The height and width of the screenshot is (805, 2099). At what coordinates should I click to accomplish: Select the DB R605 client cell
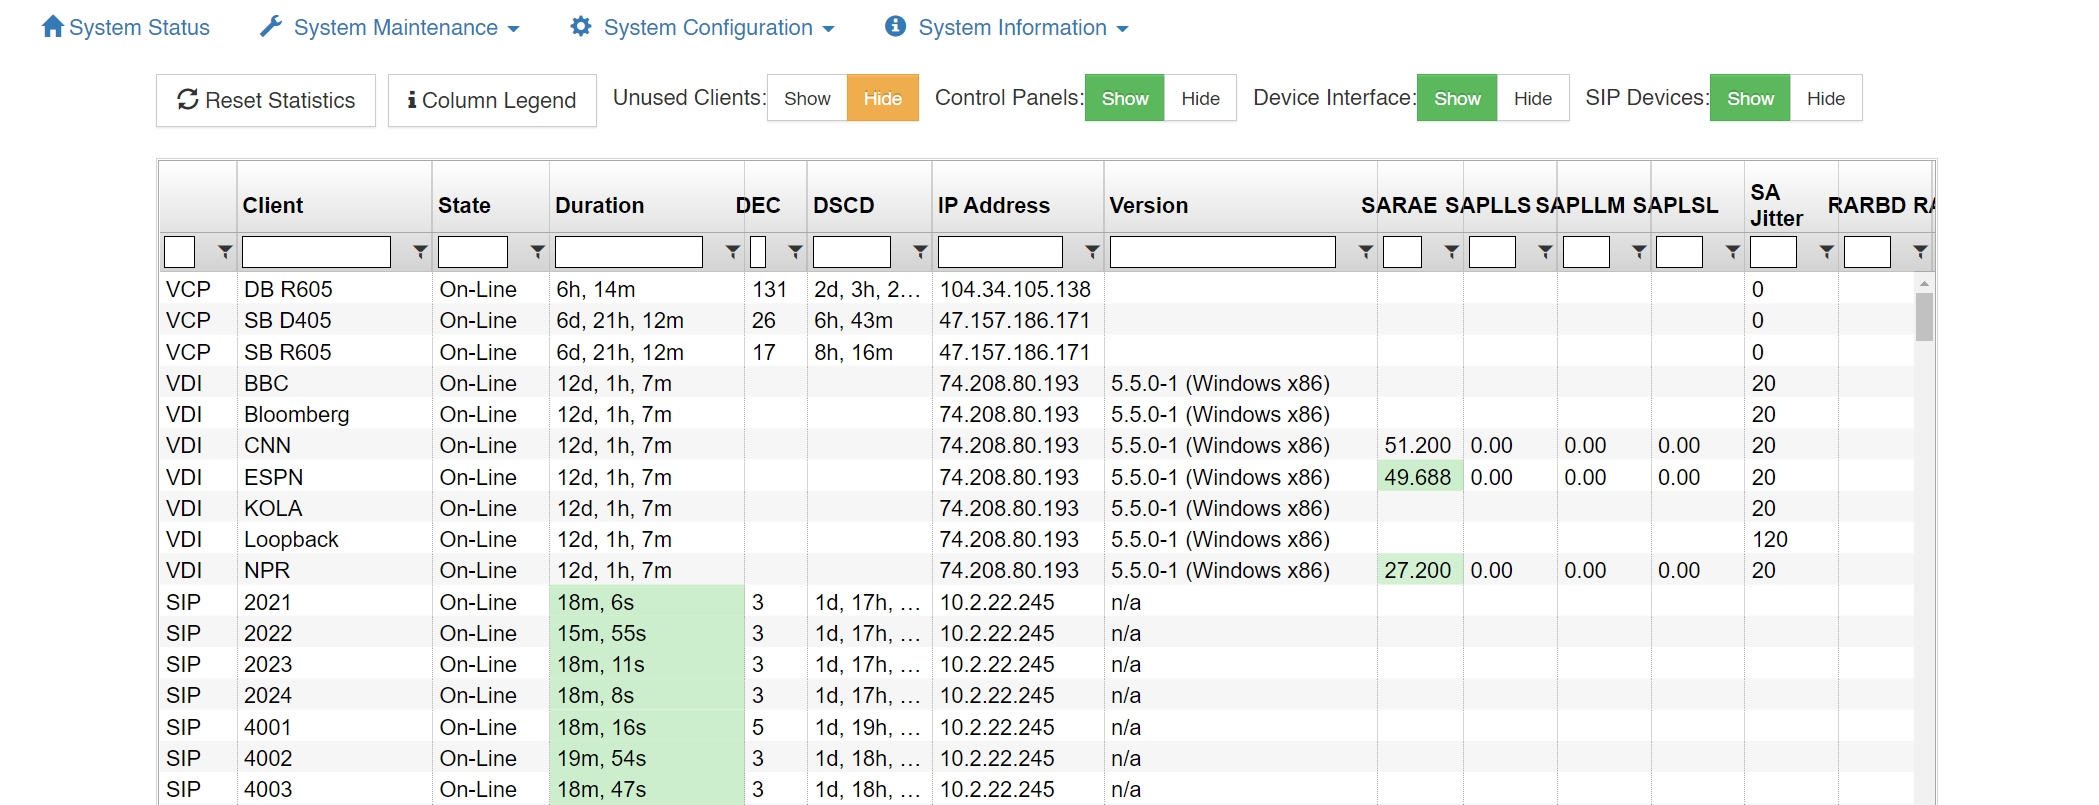tap(335, 289)
